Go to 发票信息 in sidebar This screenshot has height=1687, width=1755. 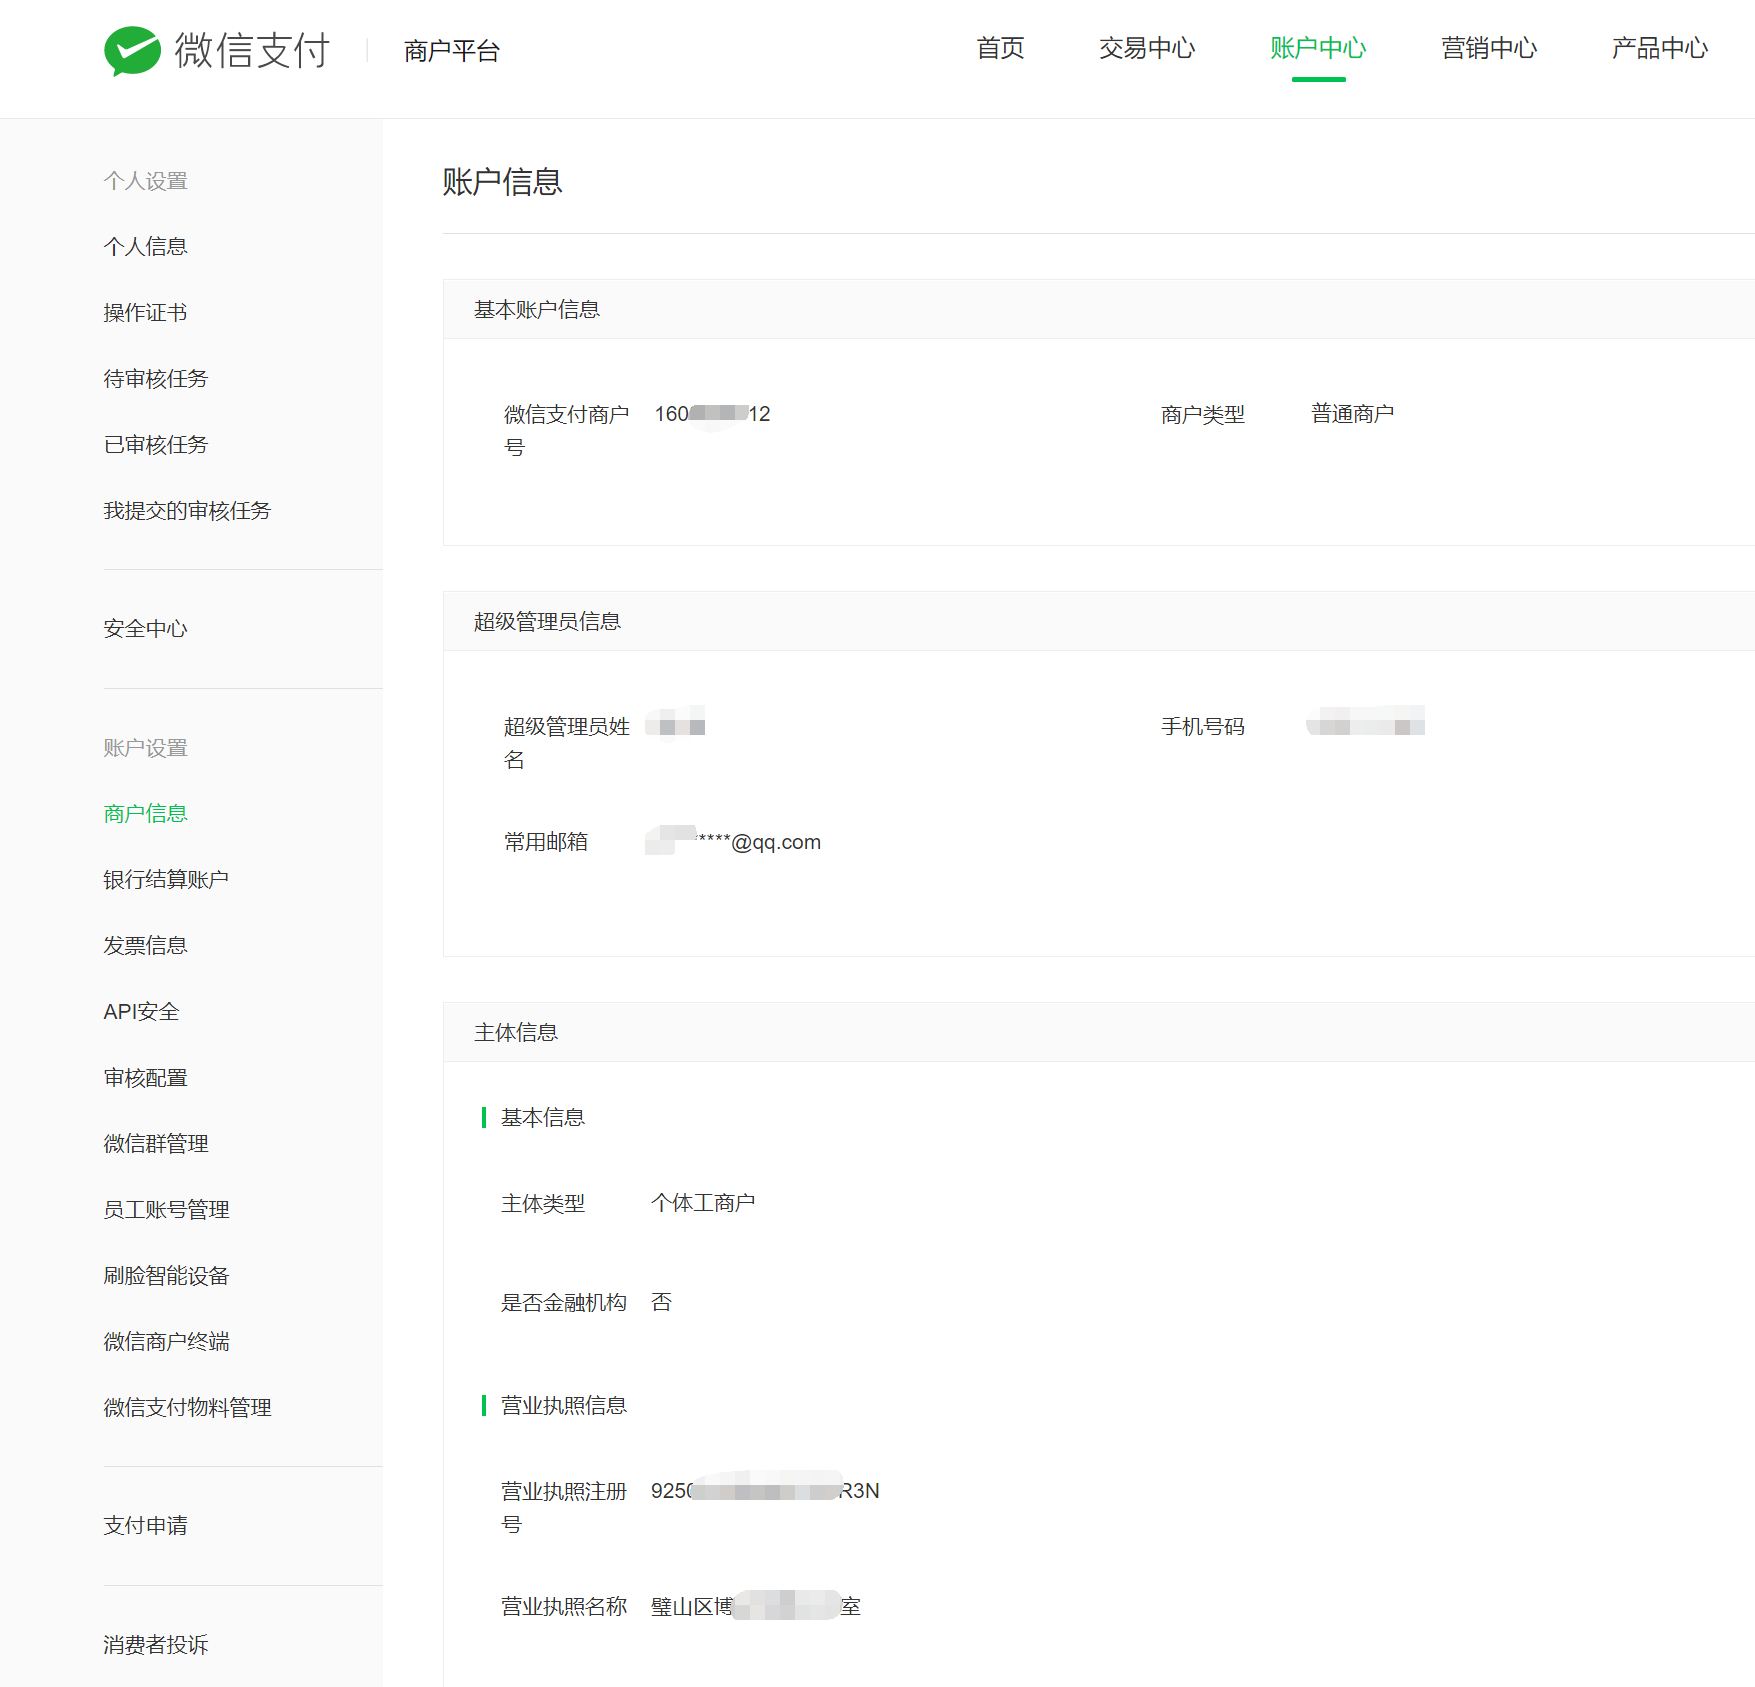point(146,946)
